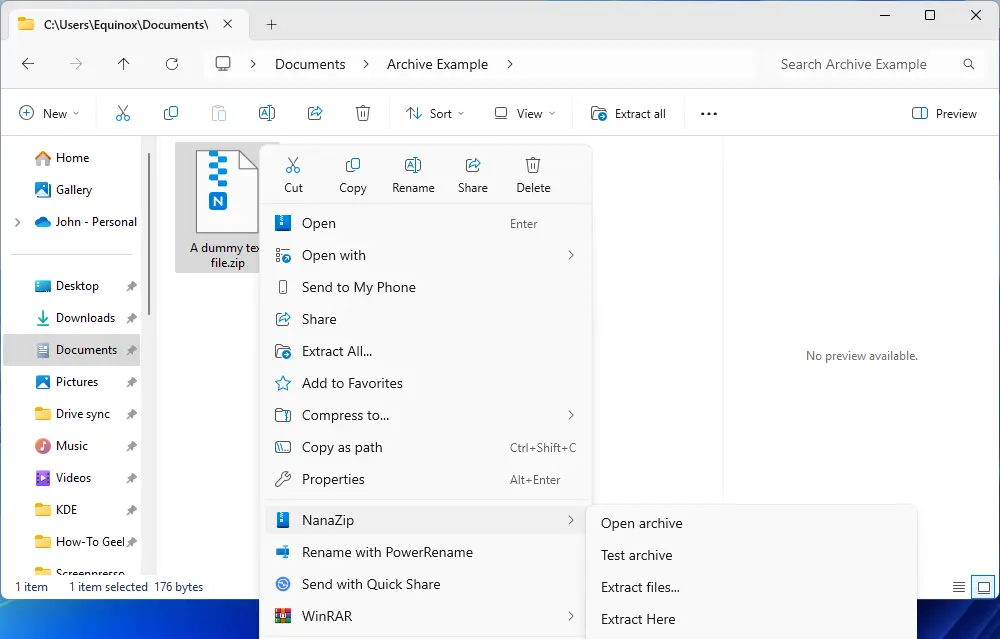Click the Cut icon in the toolbar
Viewport: 1000px width, 639px height.
122,114
